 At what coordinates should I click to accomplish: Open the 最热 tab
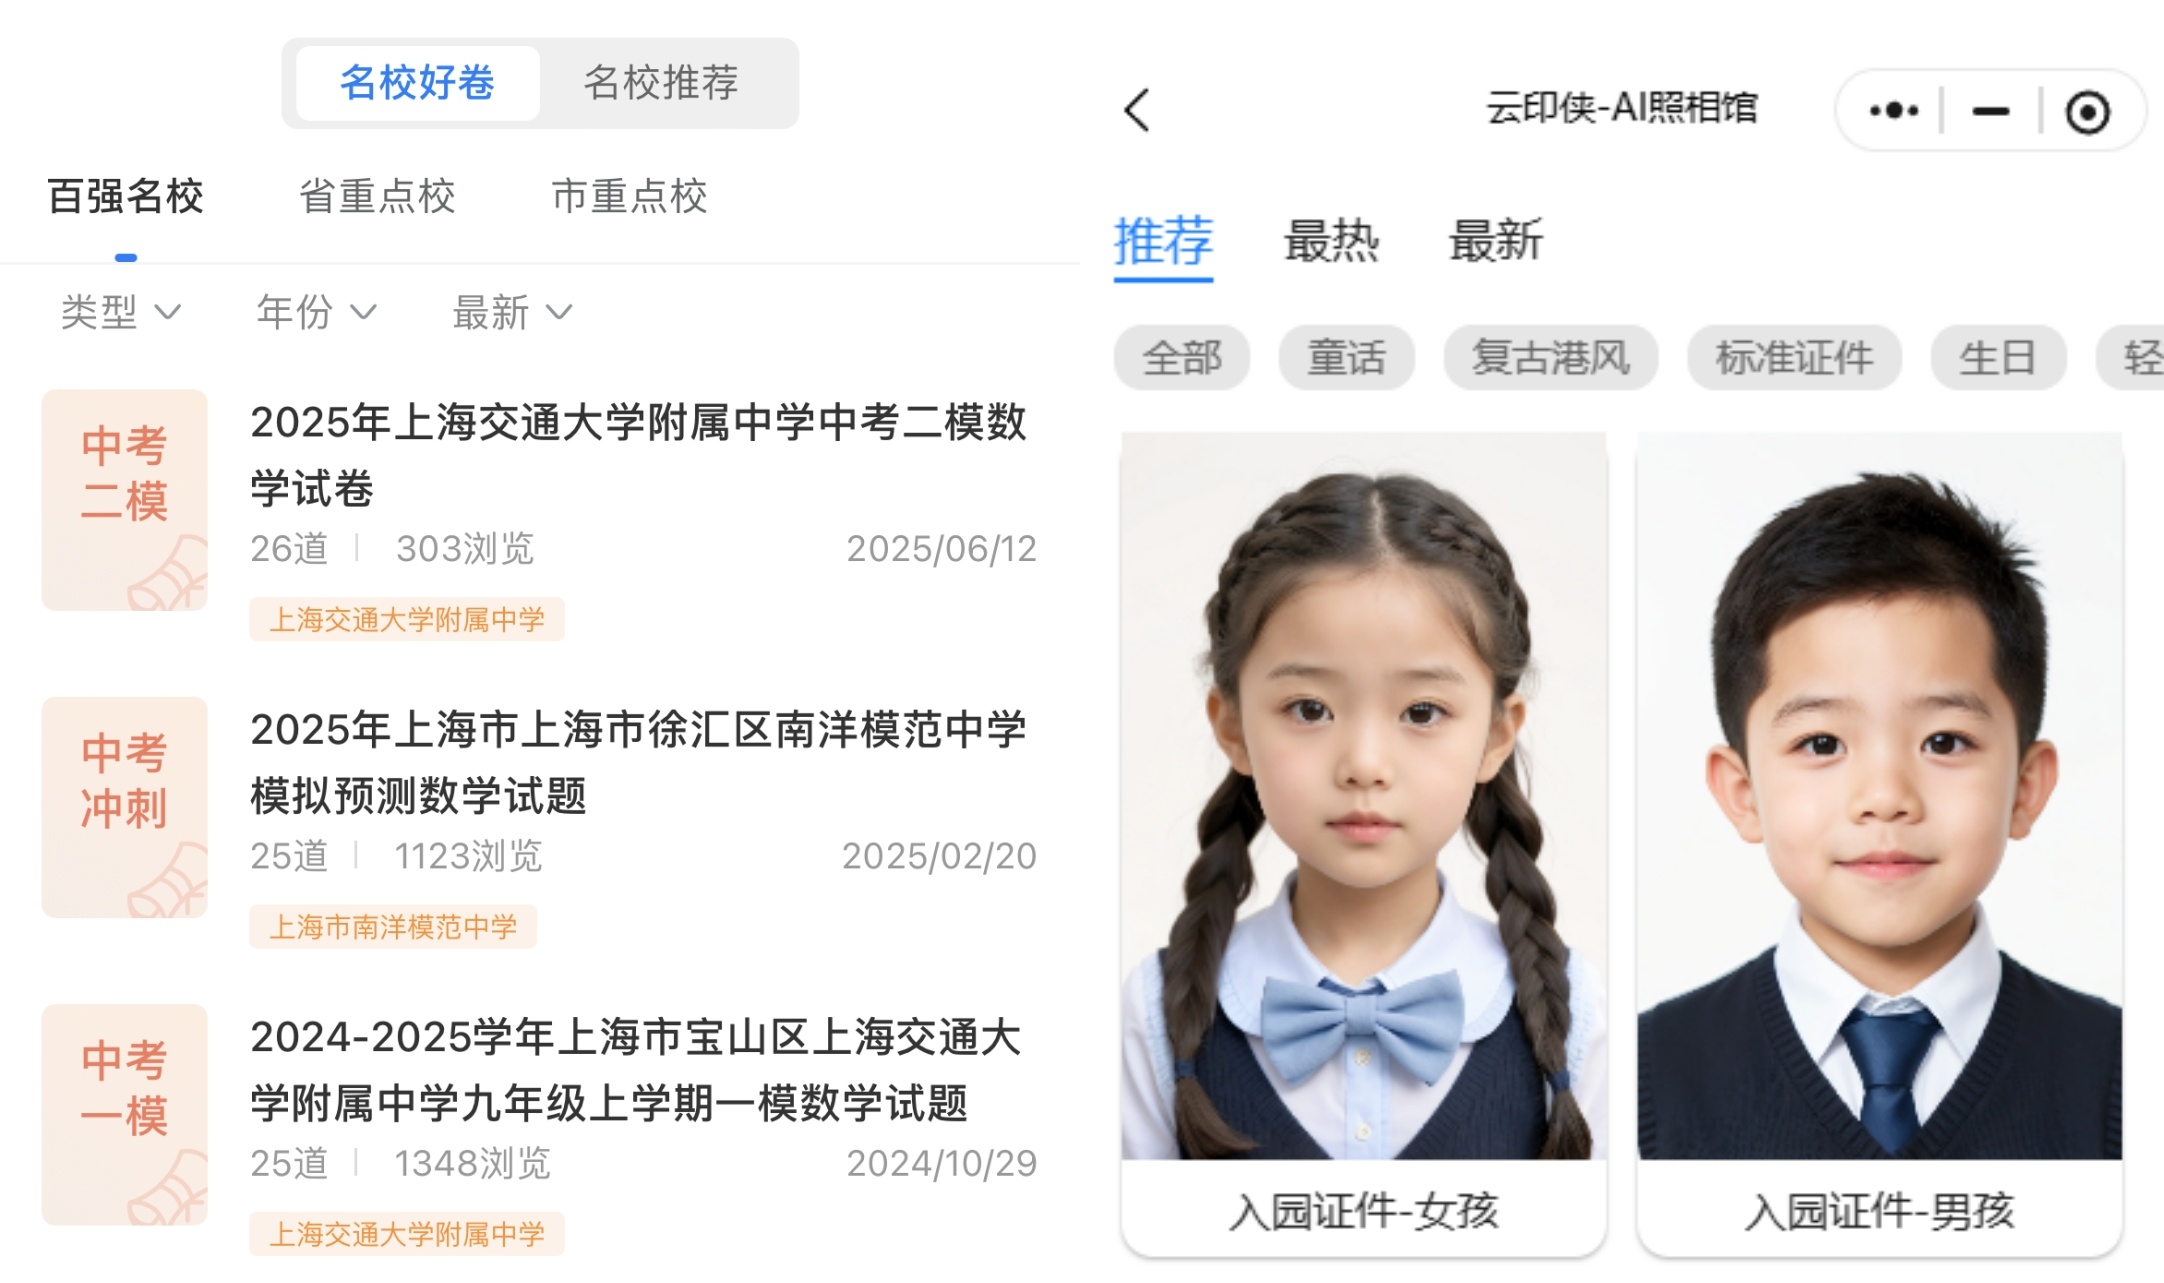coord(1331,241)
